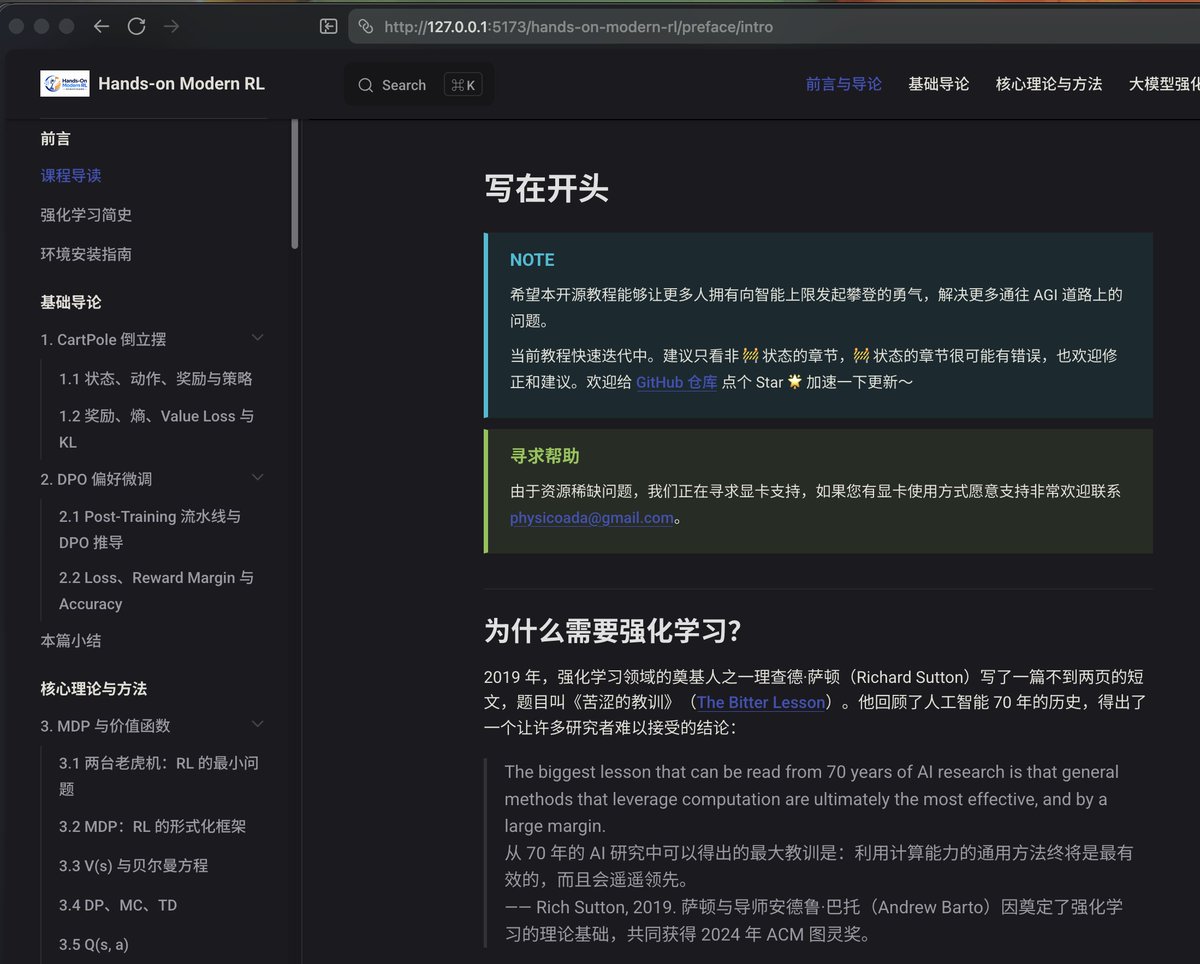This screenshot has width=1200, height=964.
Task: Open section 2. DPO 偏好微调
Action: [96, 479]
